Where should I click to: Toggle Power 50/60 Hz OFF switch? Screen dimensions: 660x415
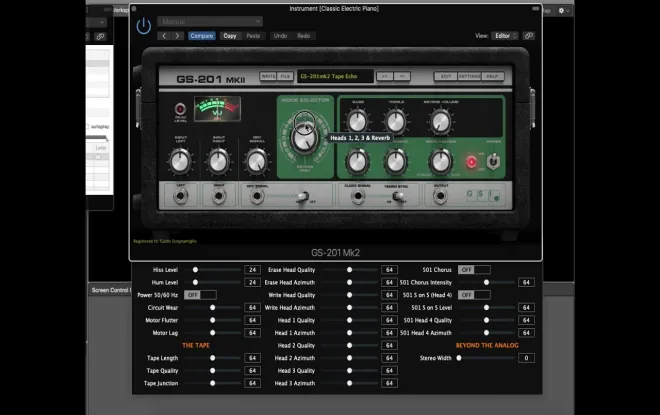pos(200,295)
